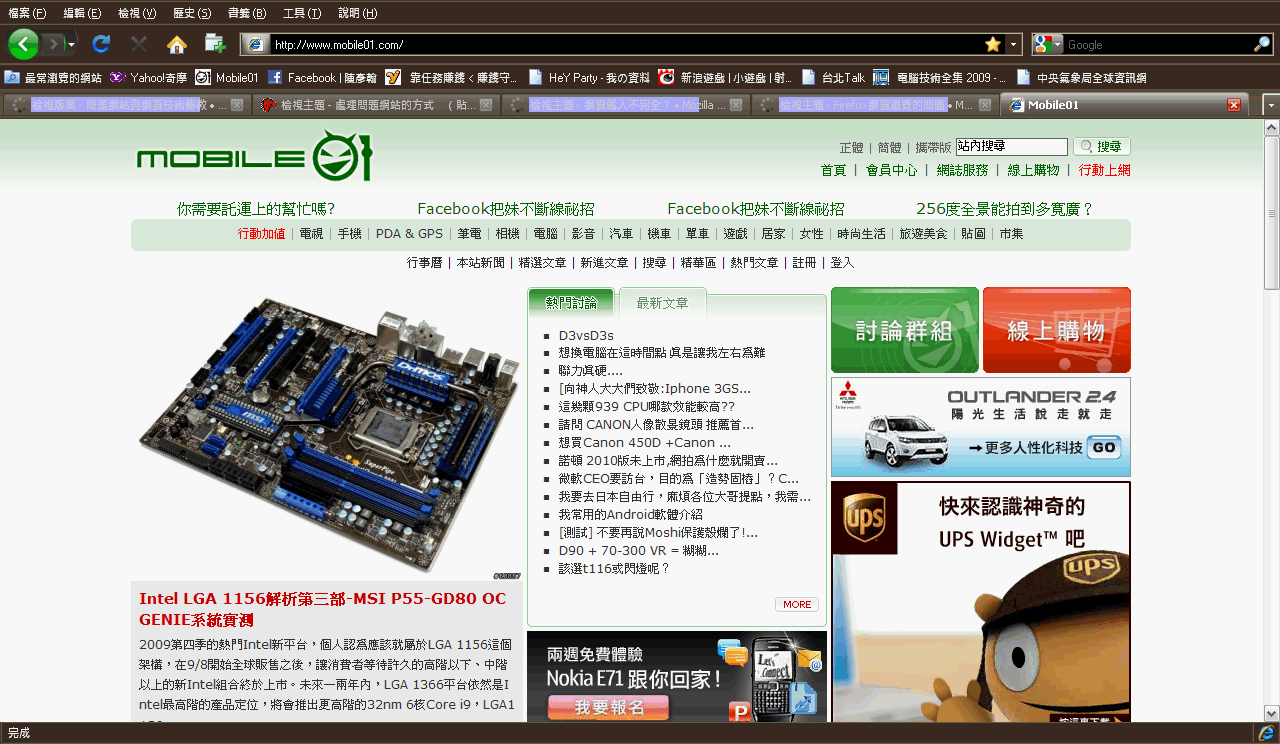The width and height of the screenshot is (1280, 744).
Task: Open the 歷史 menu
Action: click(x=192, y=13)
